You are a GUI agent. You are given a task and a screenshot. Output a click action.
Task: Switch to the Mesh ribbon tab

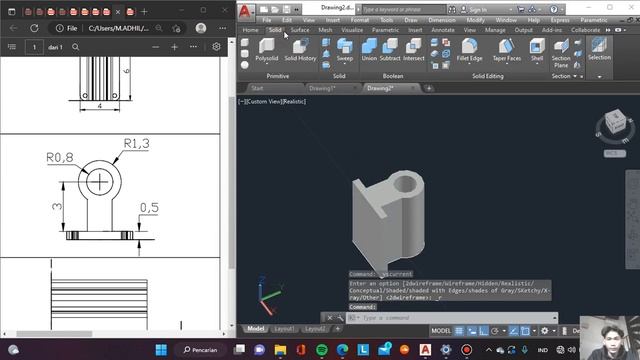[x=325, y=30]
